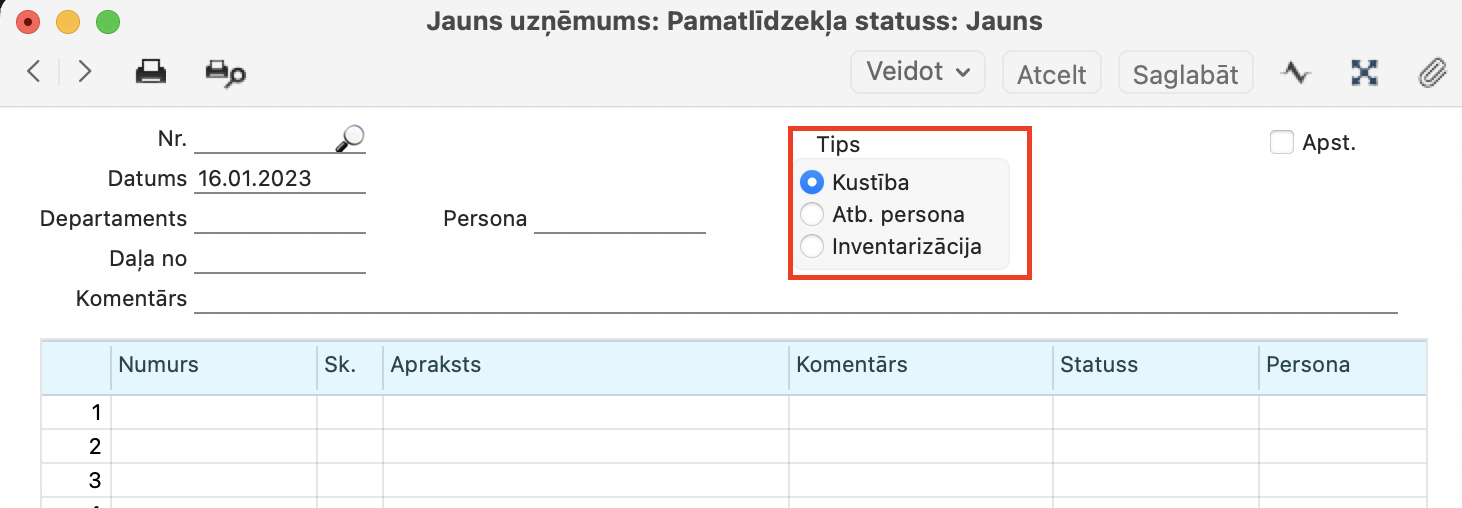The width and height of the screenshot is (1462, 508).
Task: Click the Komentārs text field
Action: pos(795,299)
